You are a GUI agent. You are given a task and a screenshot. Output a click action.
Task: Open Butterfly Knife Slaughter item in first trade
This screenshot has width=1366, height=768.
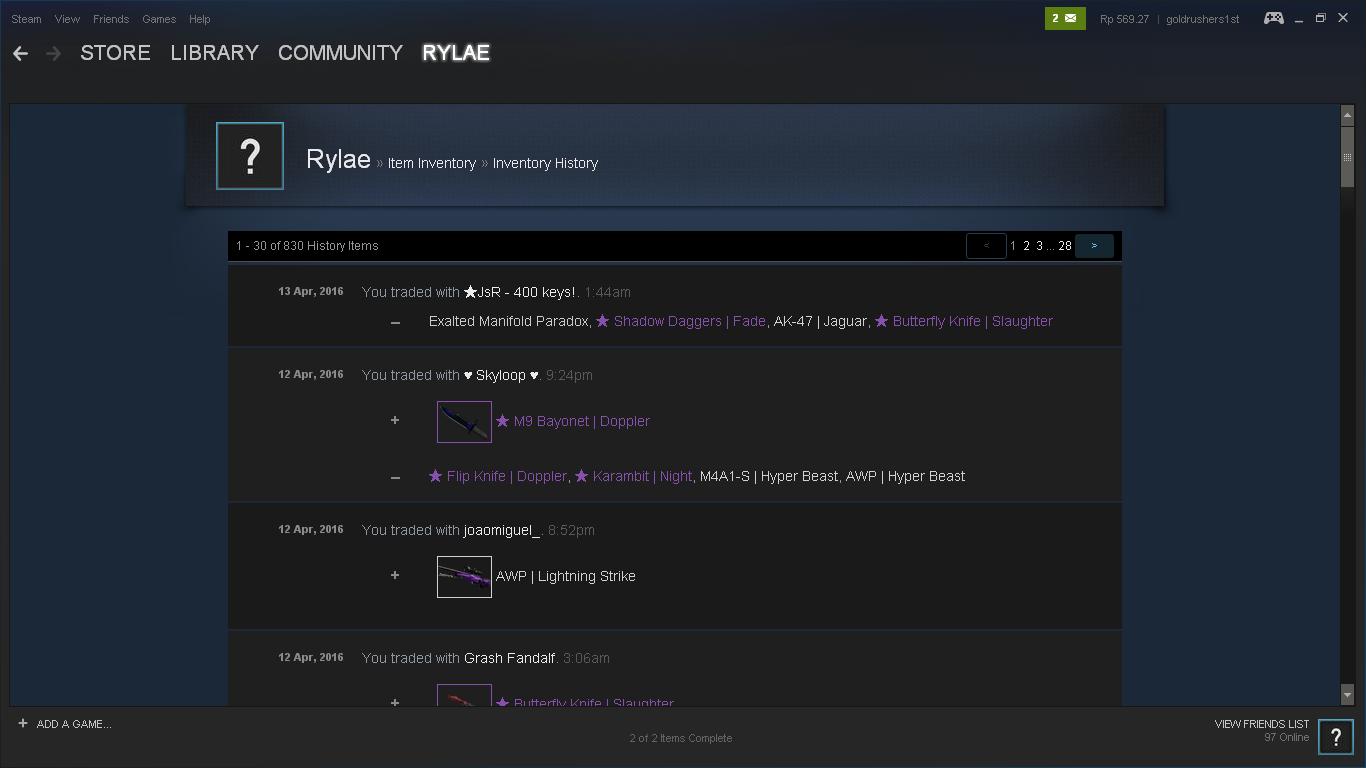pyautogui.click(x=971, y=321)
